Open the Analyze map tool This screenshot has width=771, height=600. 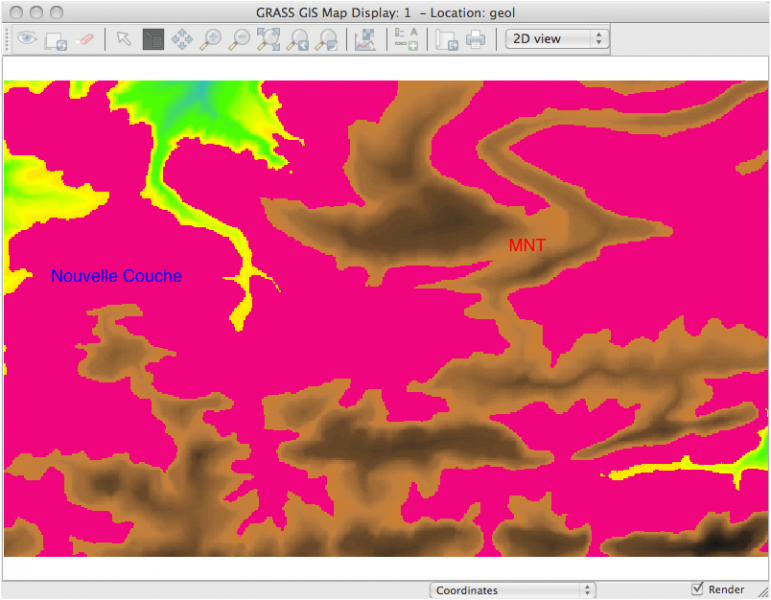pos(365,39)
